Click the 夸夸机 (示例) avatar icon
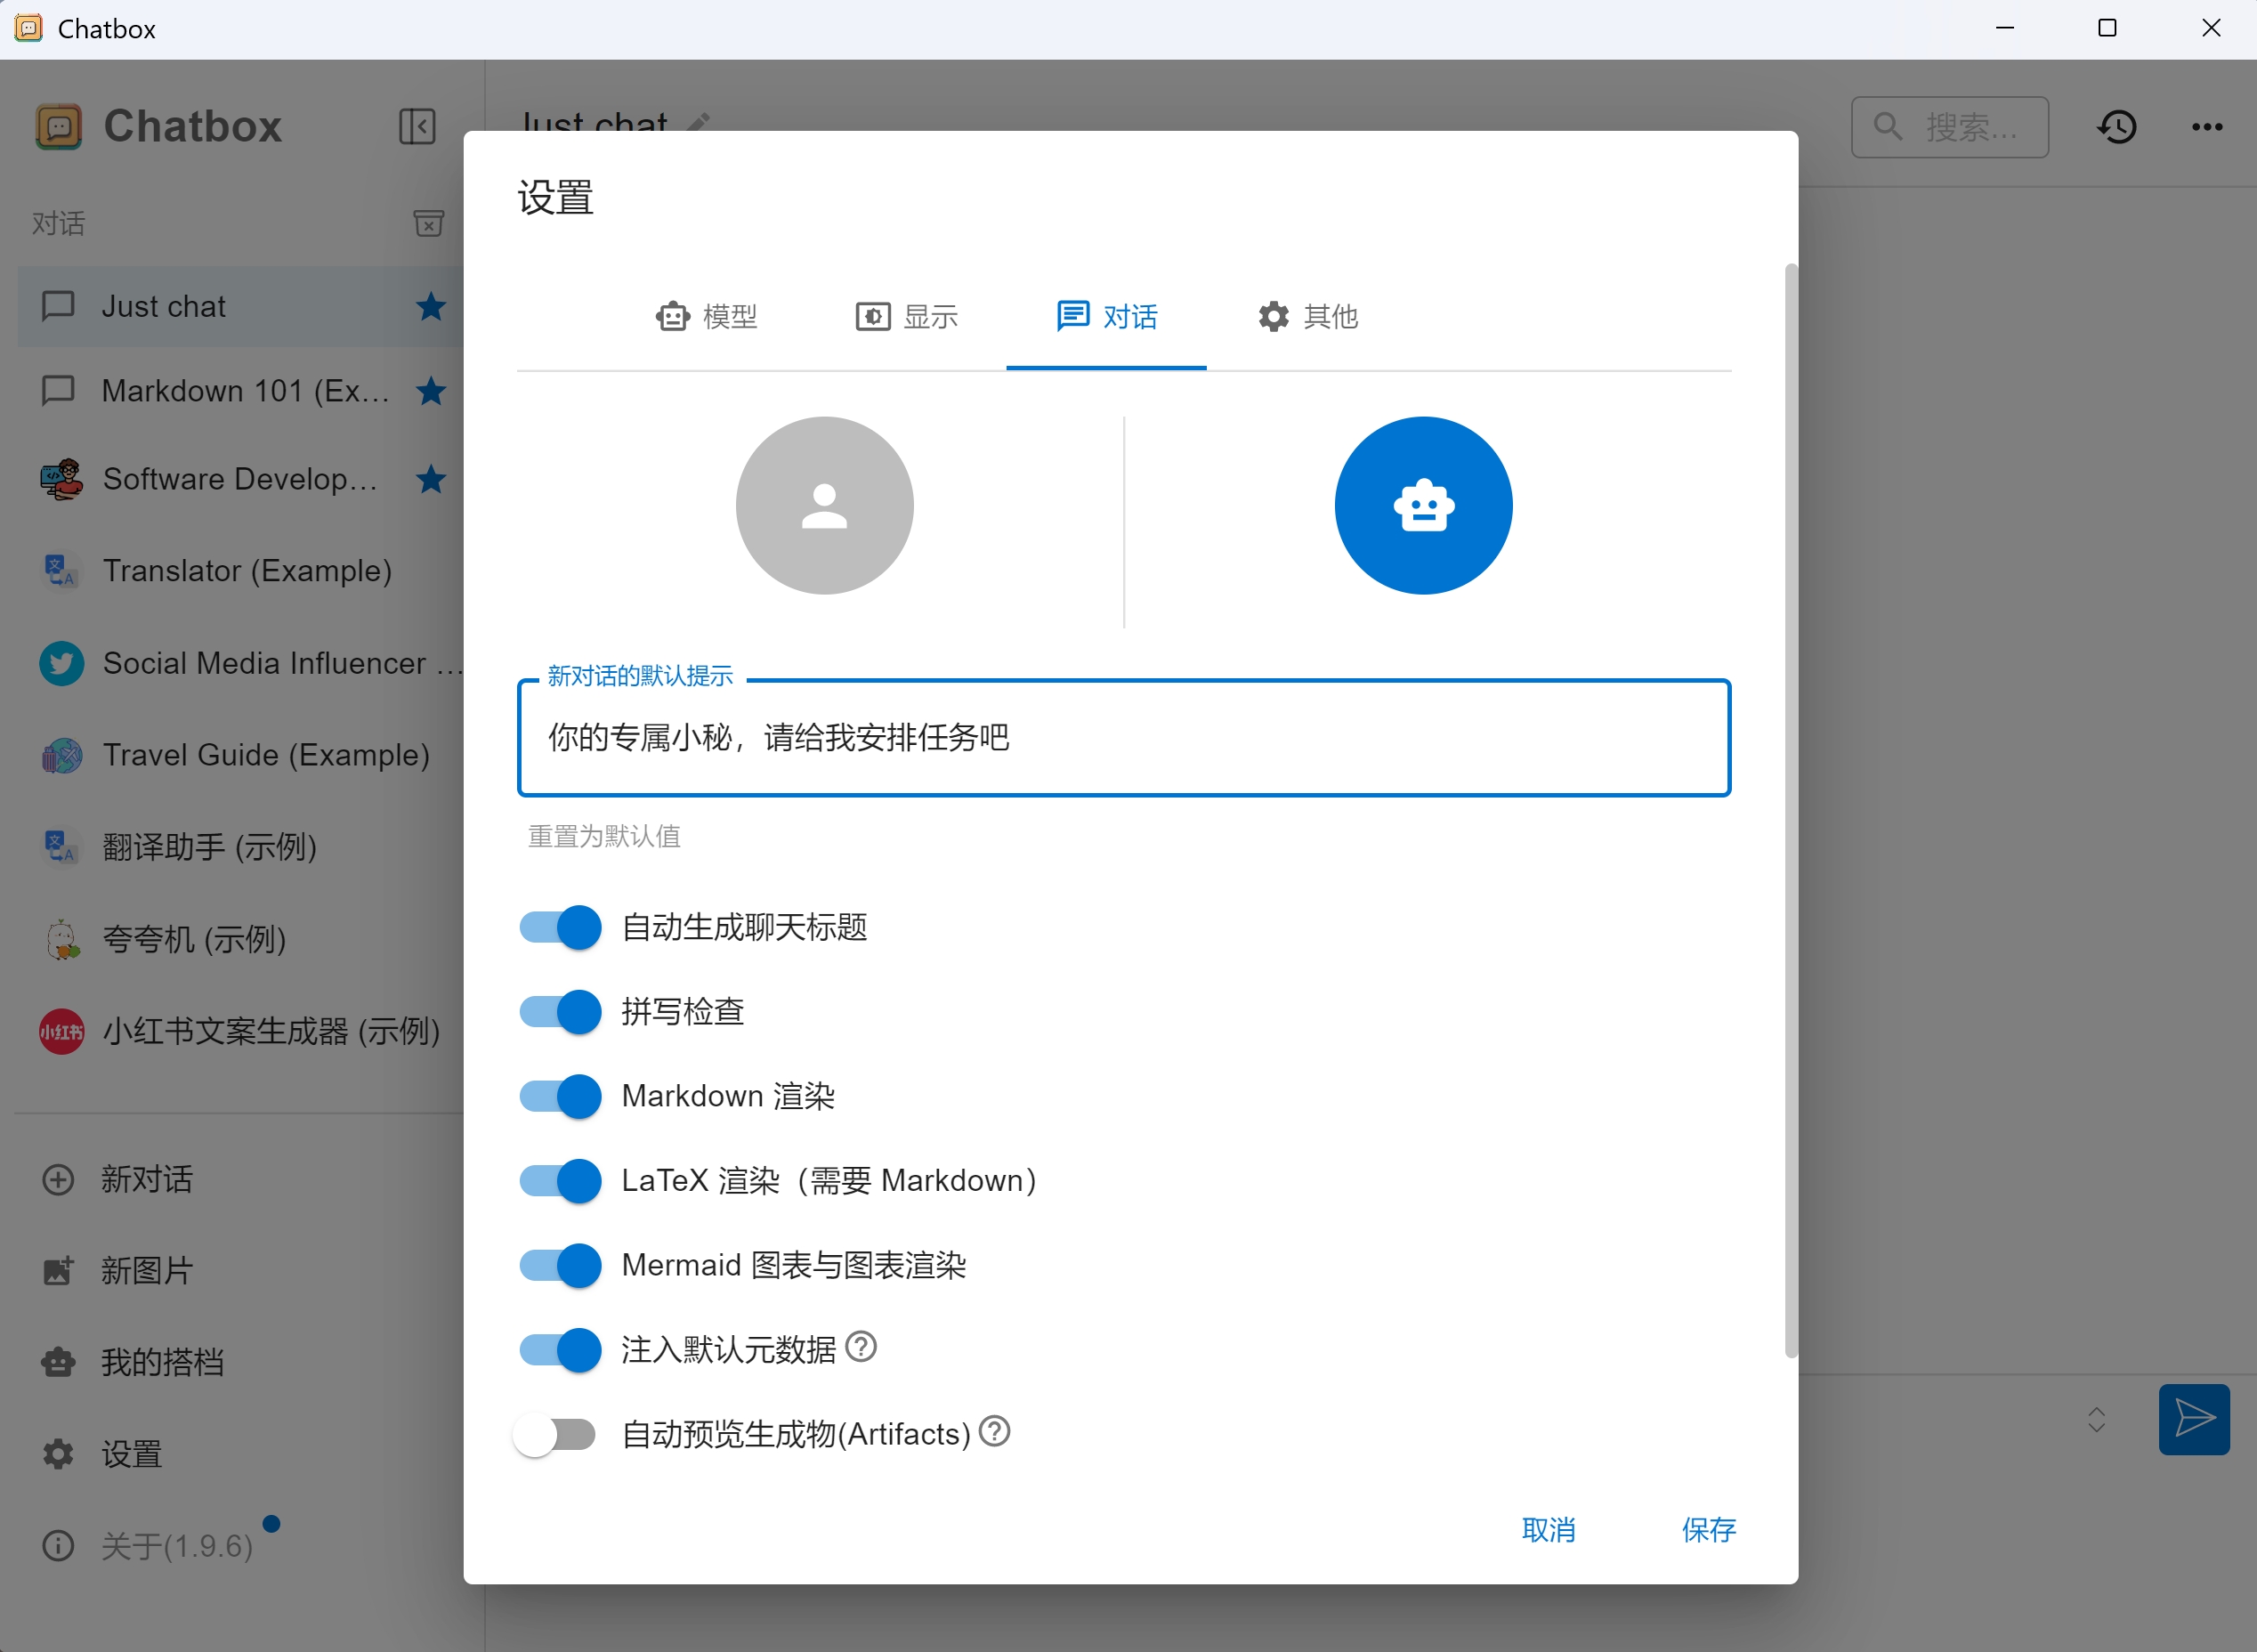Image resolution: width=2257 pixels, height=1652 pixels. pos(61,939)
